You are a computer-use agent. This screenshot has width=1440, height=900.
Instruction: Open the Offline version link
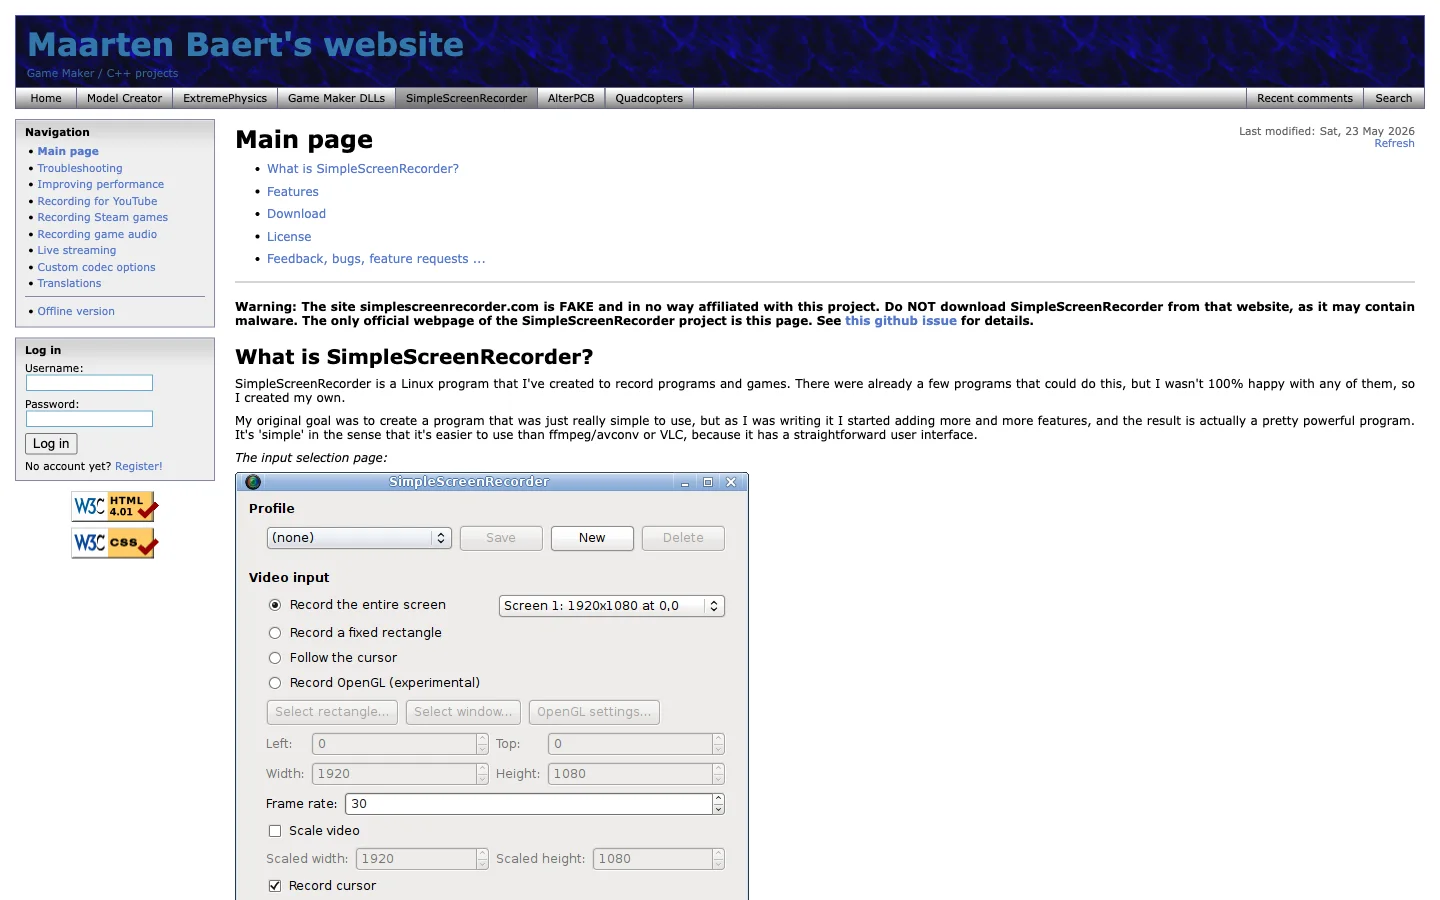coord(76,311)
